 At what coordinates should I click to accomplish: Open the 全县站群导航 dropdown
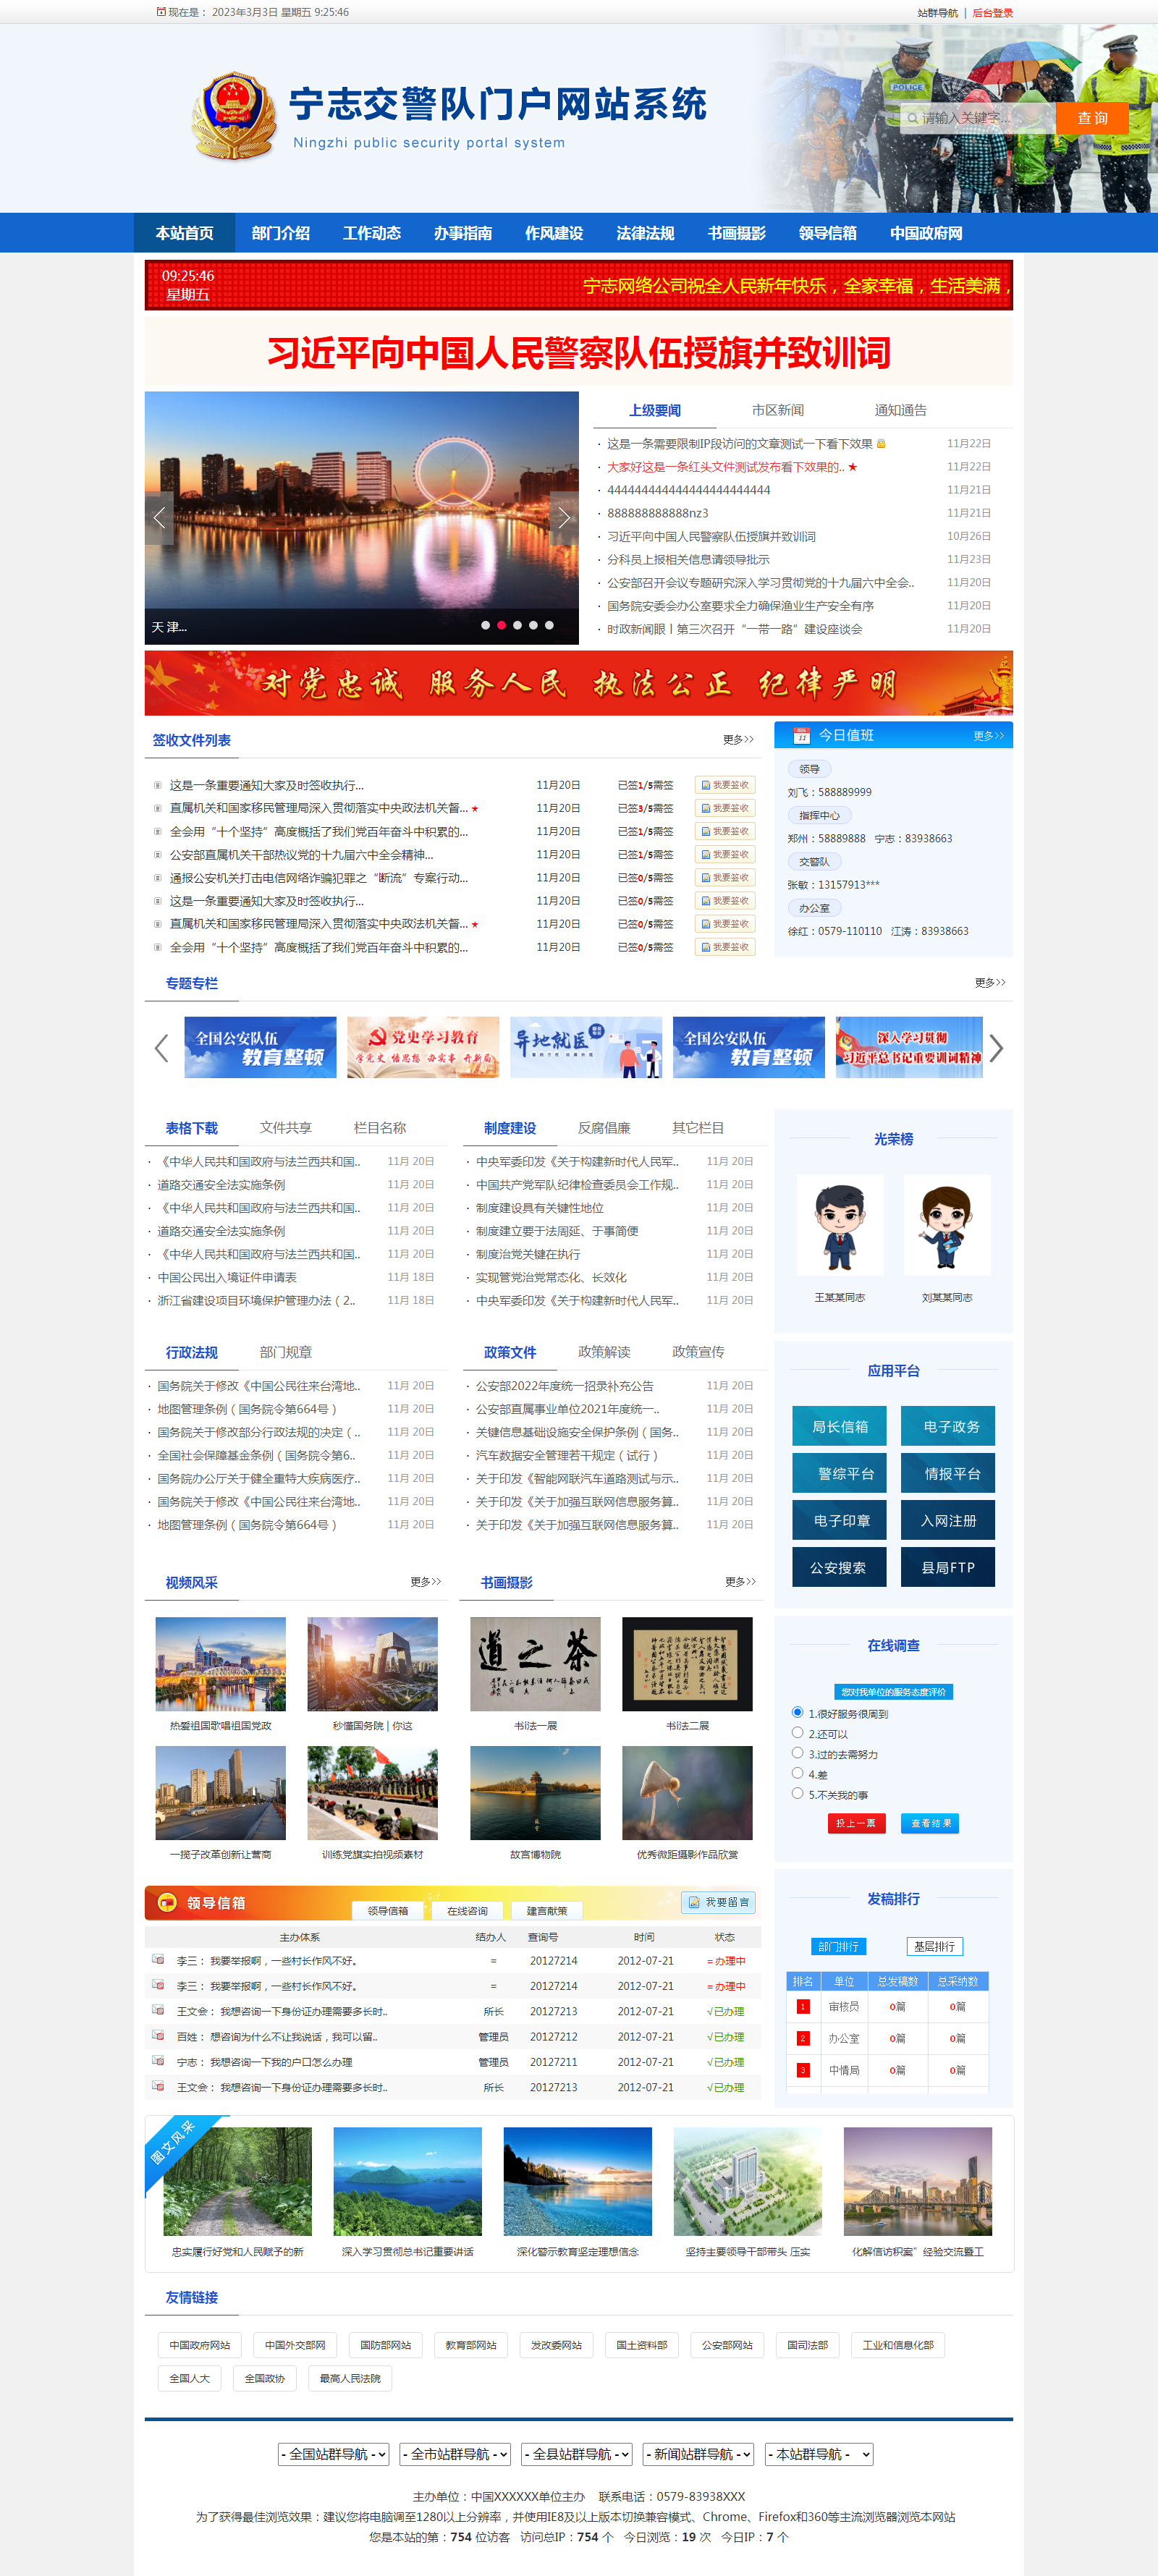[577, 2454]
